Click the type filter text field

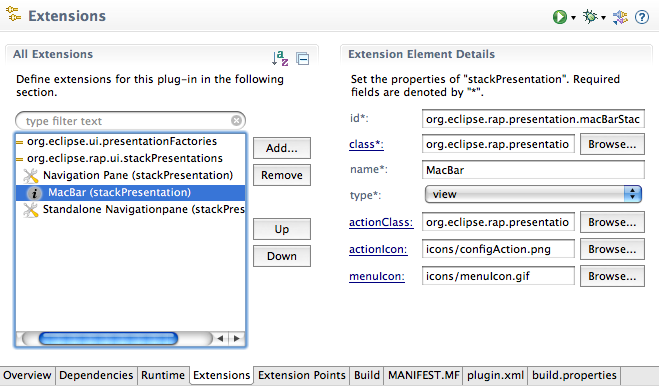[x=130, y=121]
